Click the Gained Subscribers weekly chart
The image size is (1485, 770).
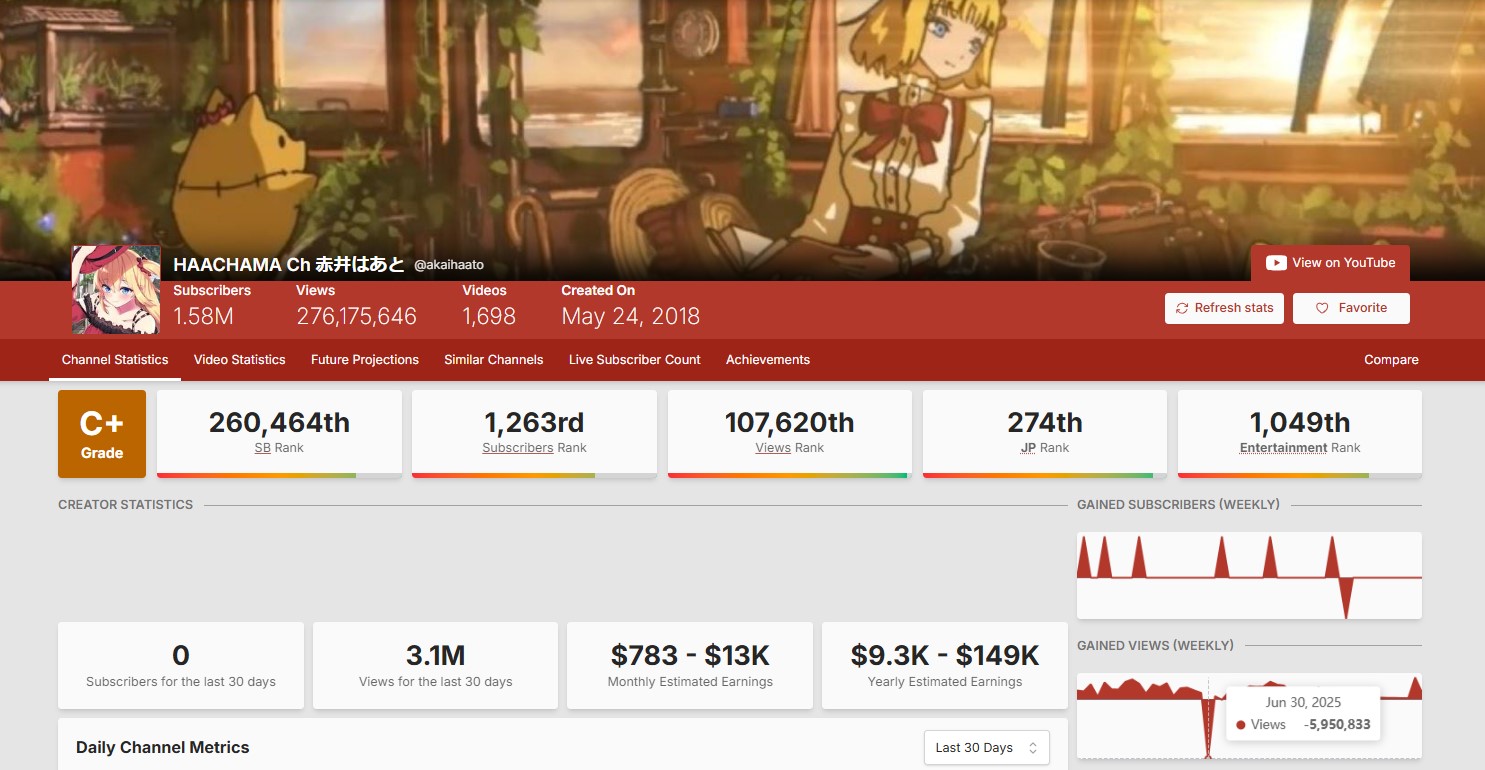(x=1249, y=575)
